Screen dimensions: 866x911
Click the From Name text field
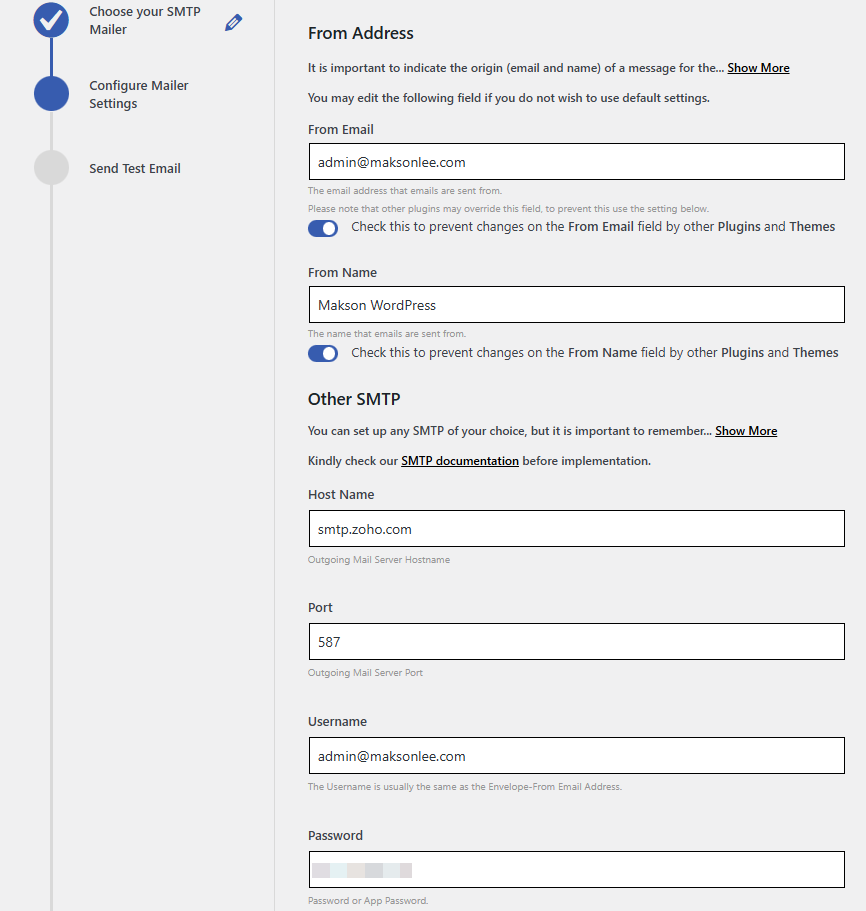576,305
